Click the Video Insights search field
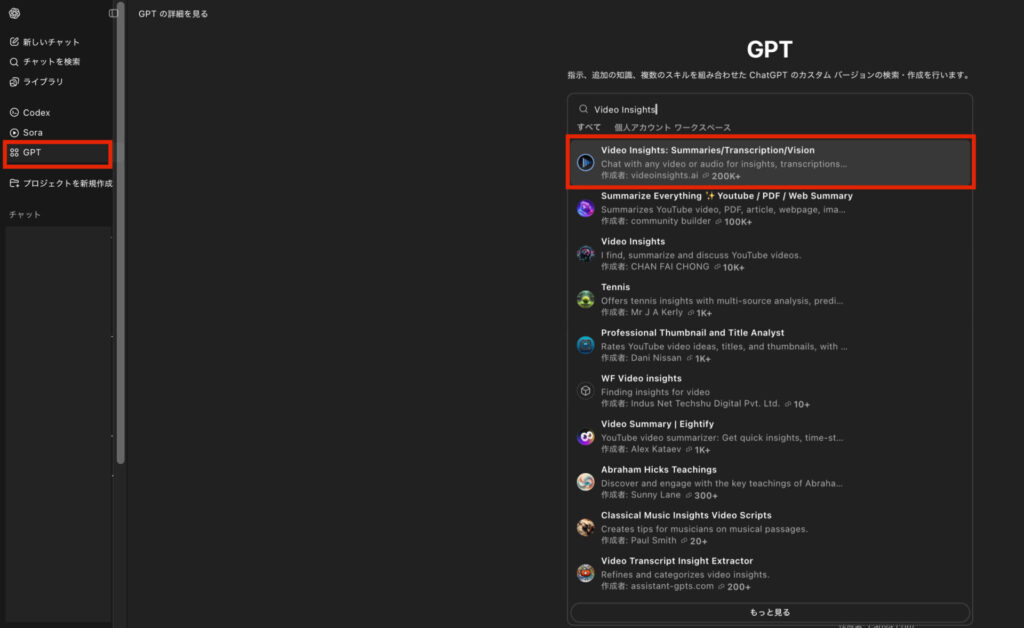The width and height of the screenshot is (1024, 628). 770,109
